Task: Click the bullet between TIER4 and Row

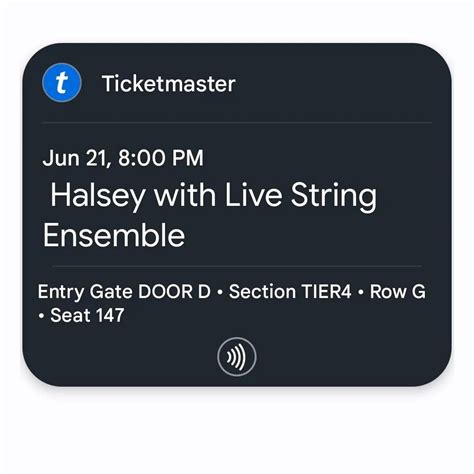Action: click(x=360, y=292)
